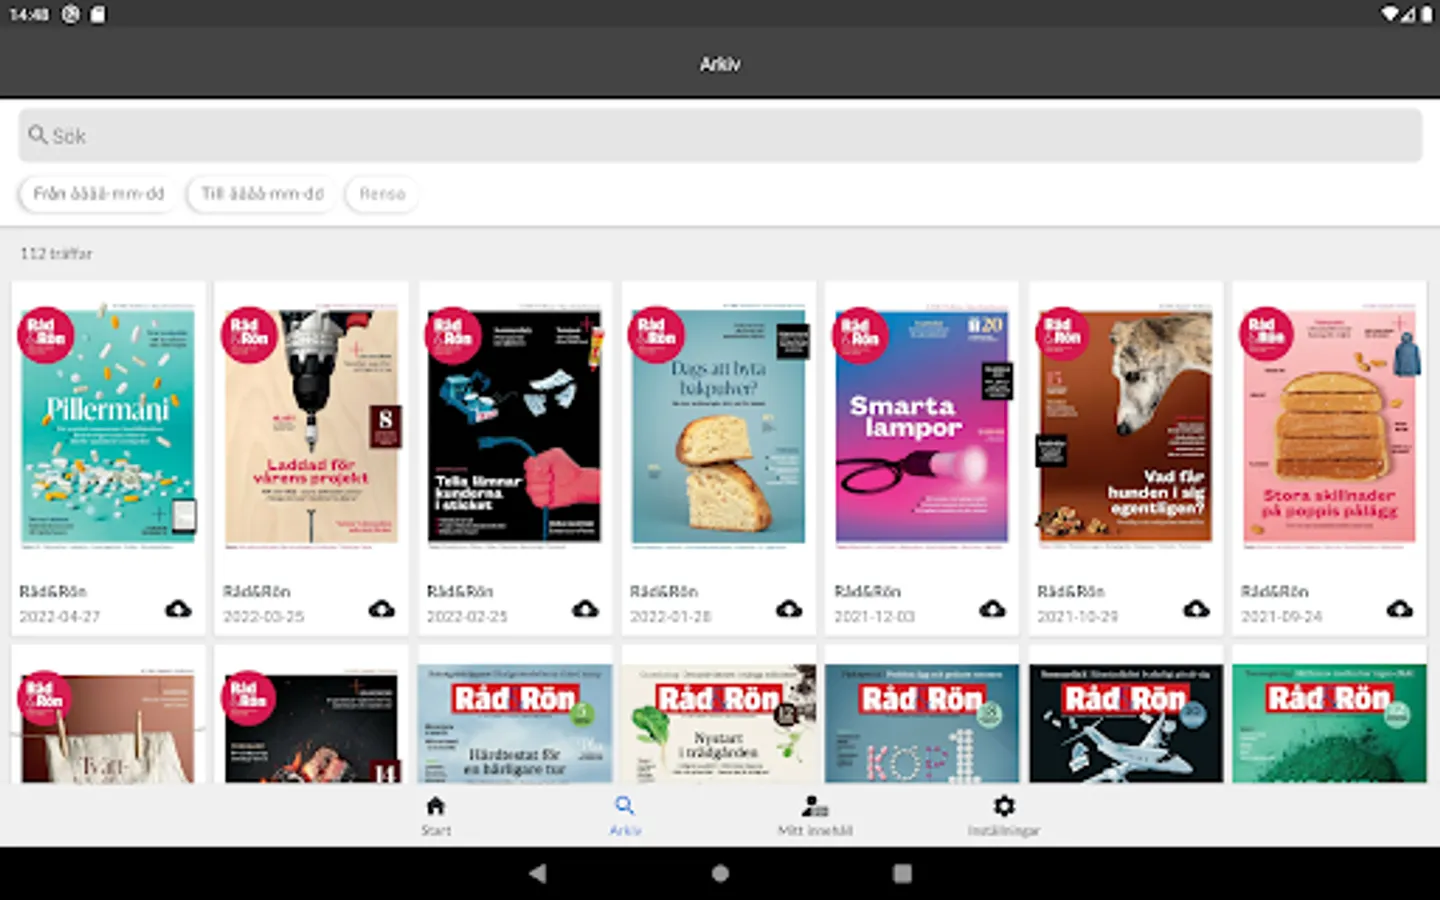
Task: Open the Stora skillnader på poppis pålägg cover
Action: [x=1330, y=427]
